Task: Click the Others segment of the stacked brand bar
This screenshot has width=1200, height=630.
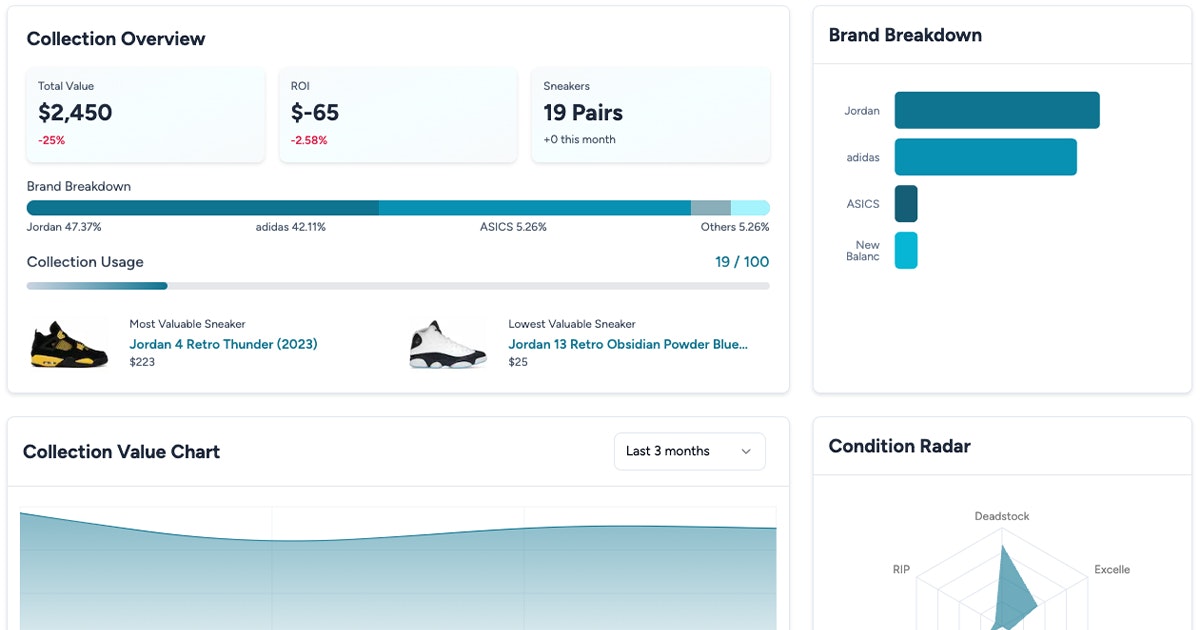Action: pyautogui.click(x=750, y=208)
